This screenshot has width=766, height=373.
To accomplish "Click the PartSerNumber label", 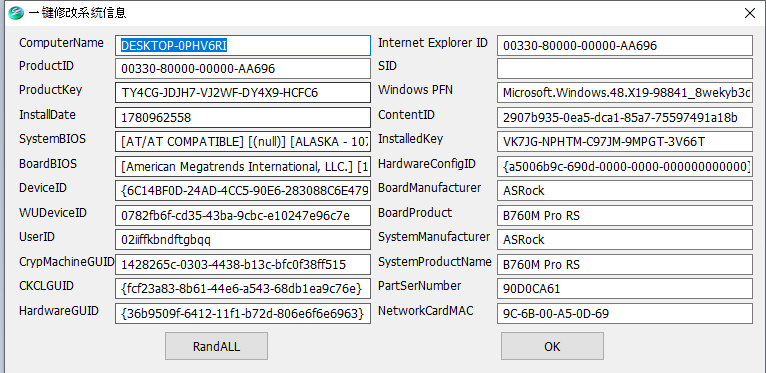I will click(420, 286).
